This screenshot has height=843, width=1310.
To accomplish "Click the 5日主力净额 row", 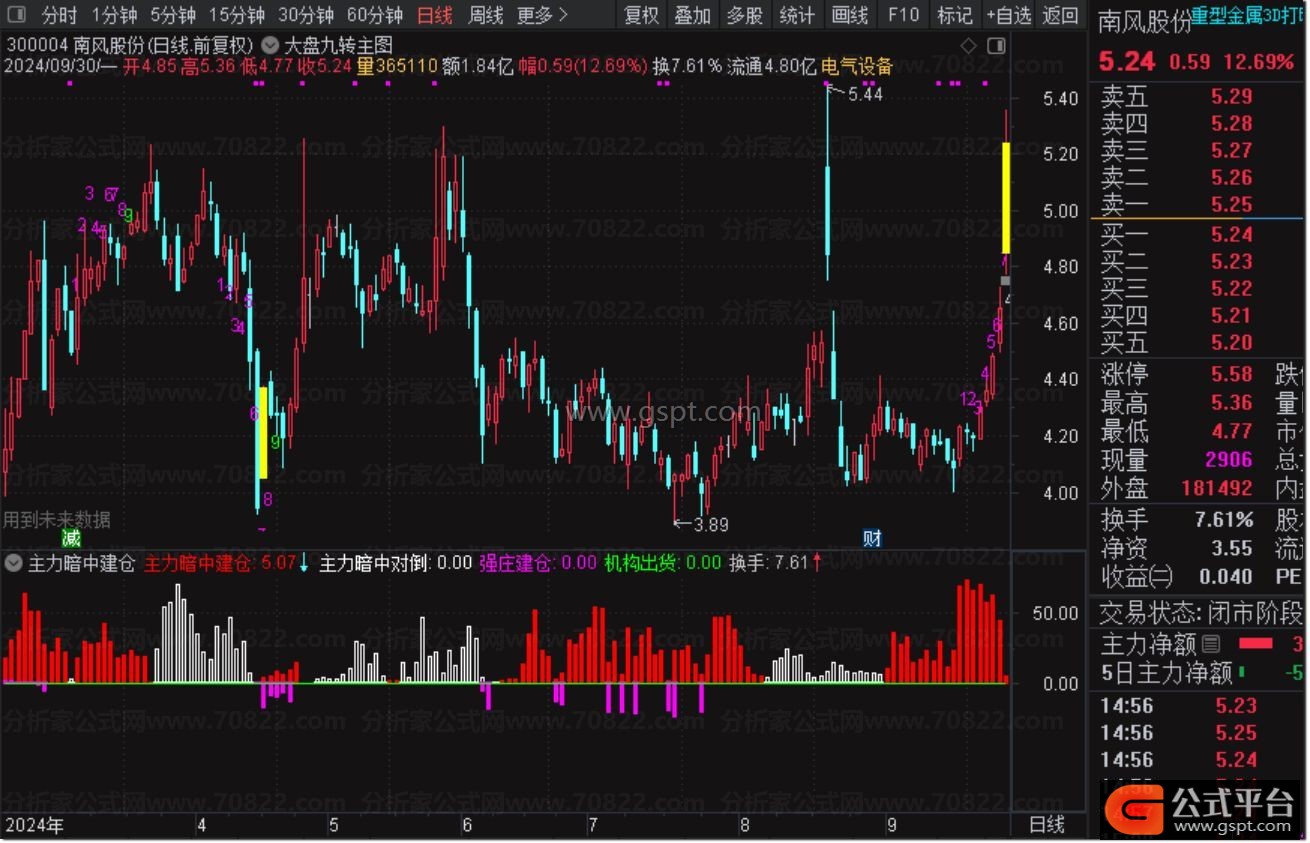I will pos(1203,673).
